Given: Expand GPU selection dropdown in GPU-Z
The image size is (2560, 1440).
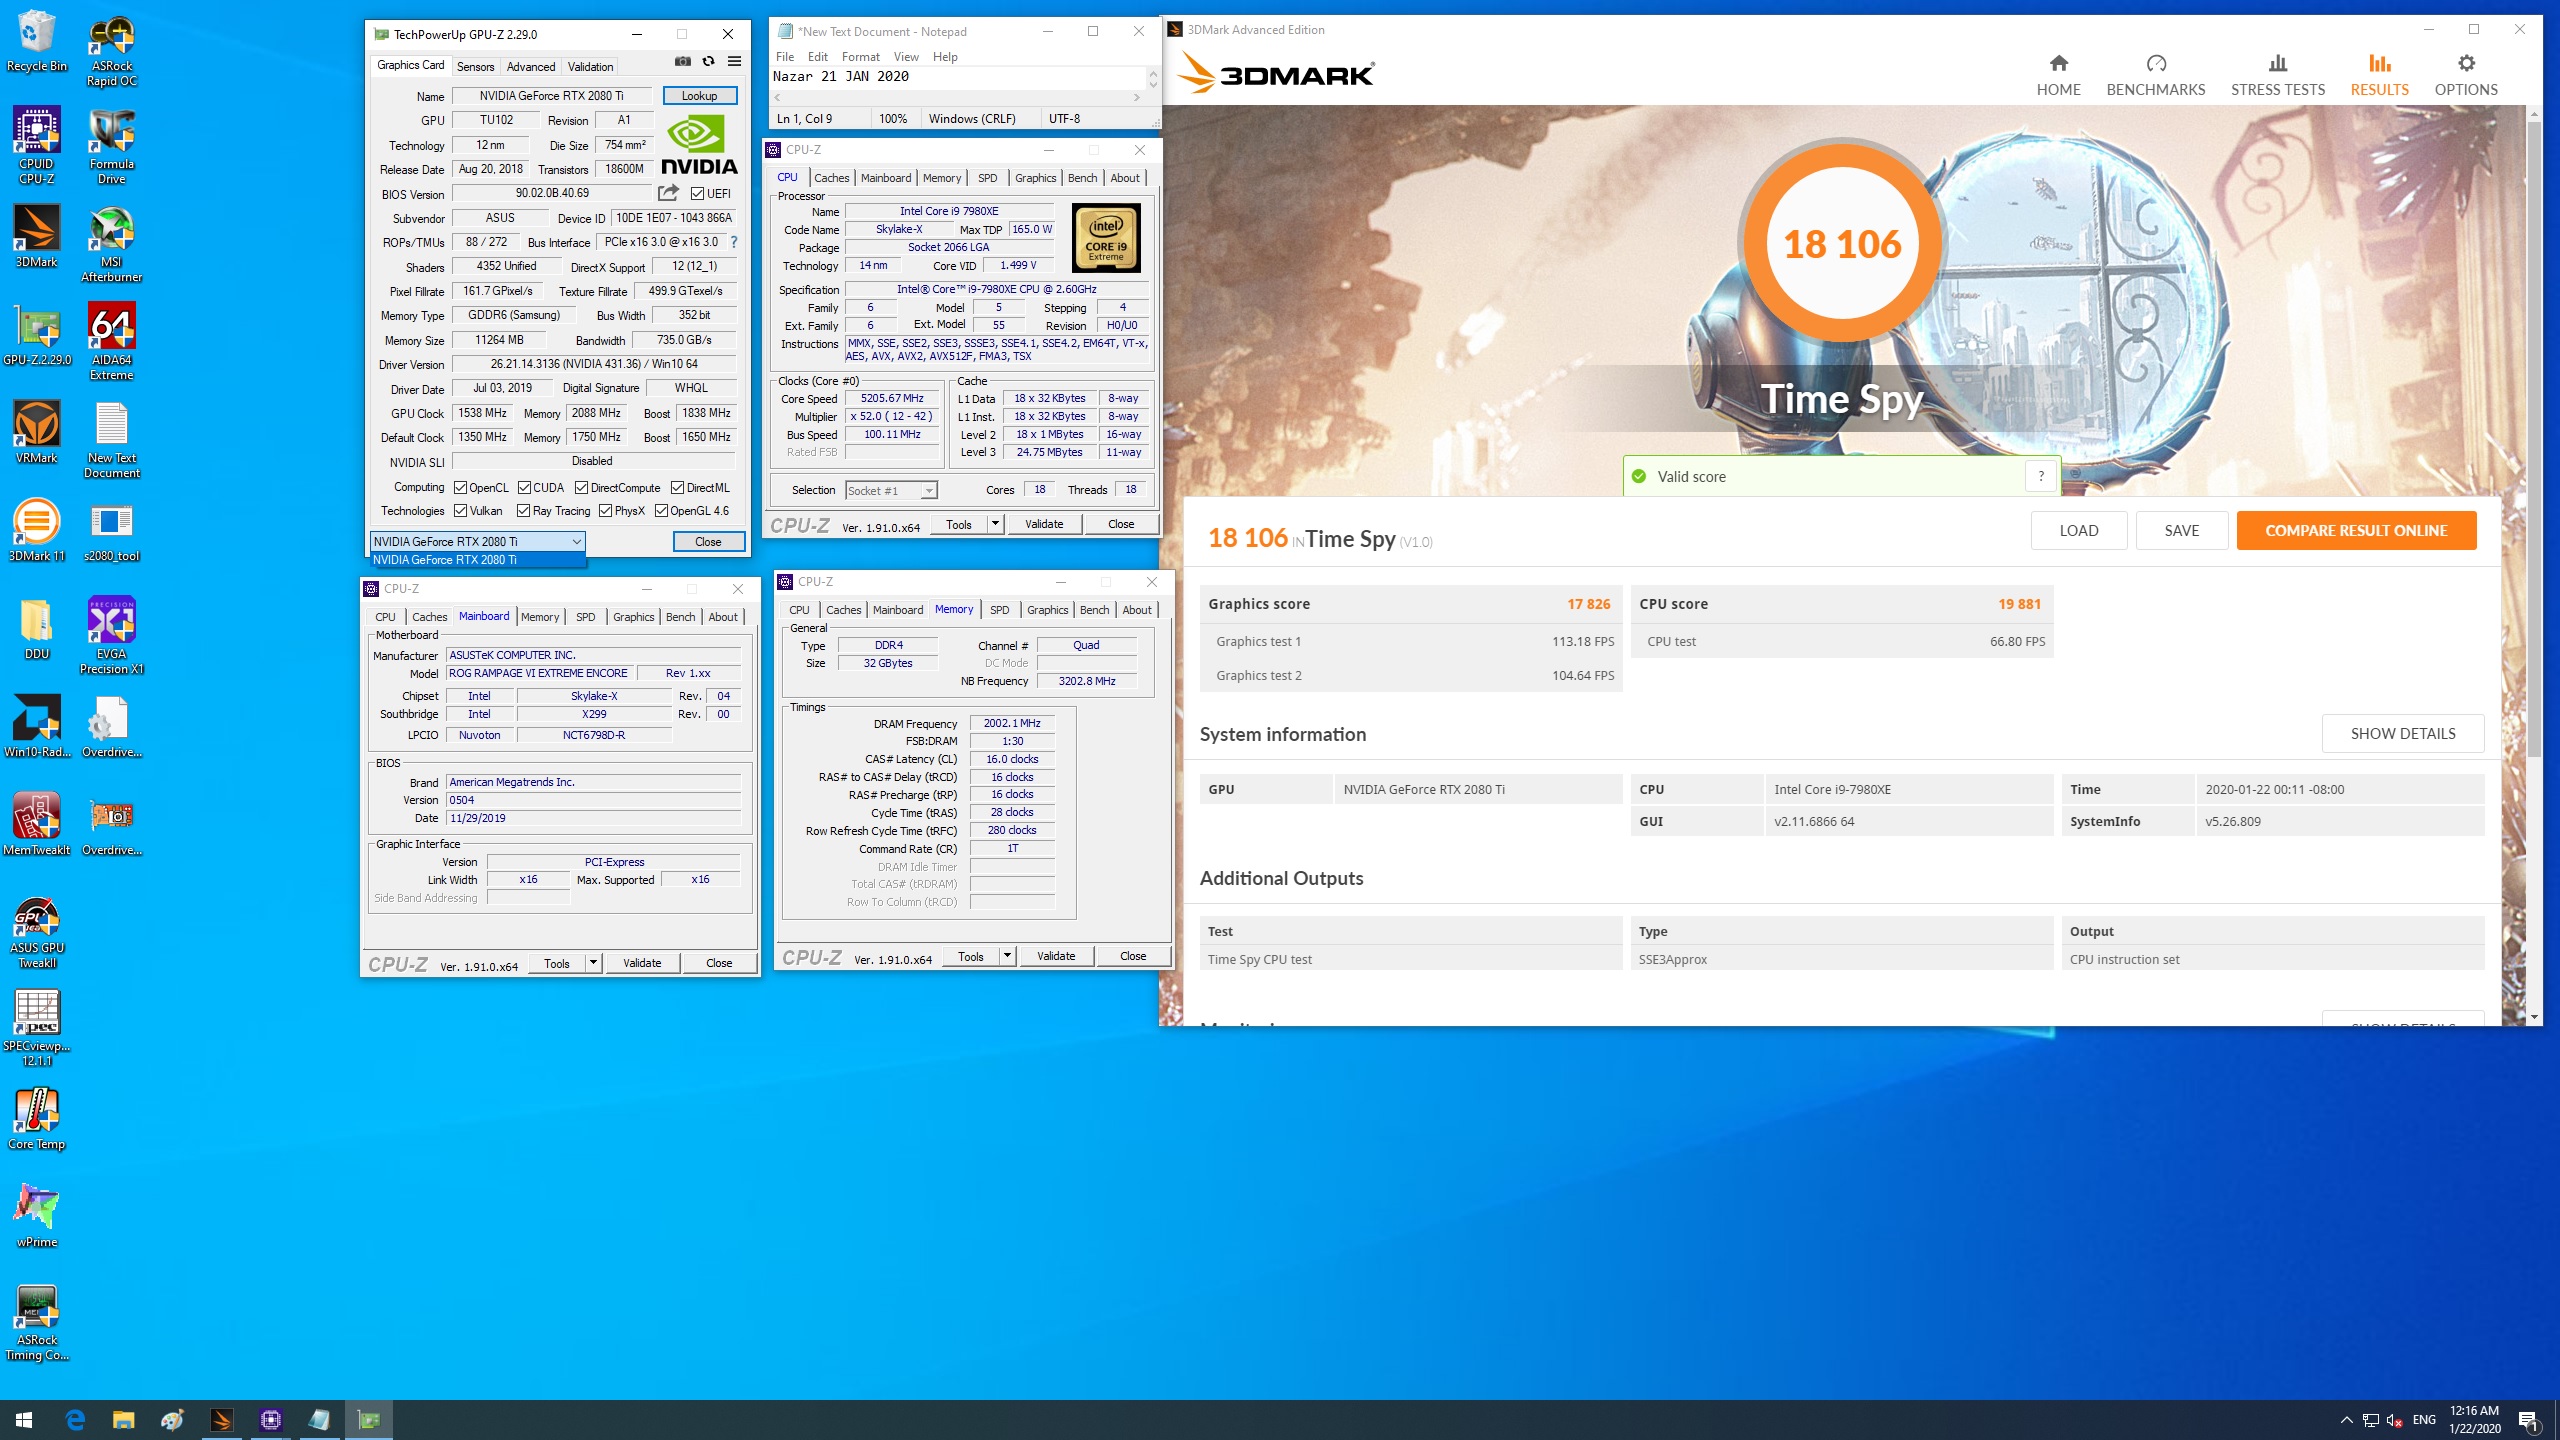Looking at the screenshot, I should tap(576, 541).
